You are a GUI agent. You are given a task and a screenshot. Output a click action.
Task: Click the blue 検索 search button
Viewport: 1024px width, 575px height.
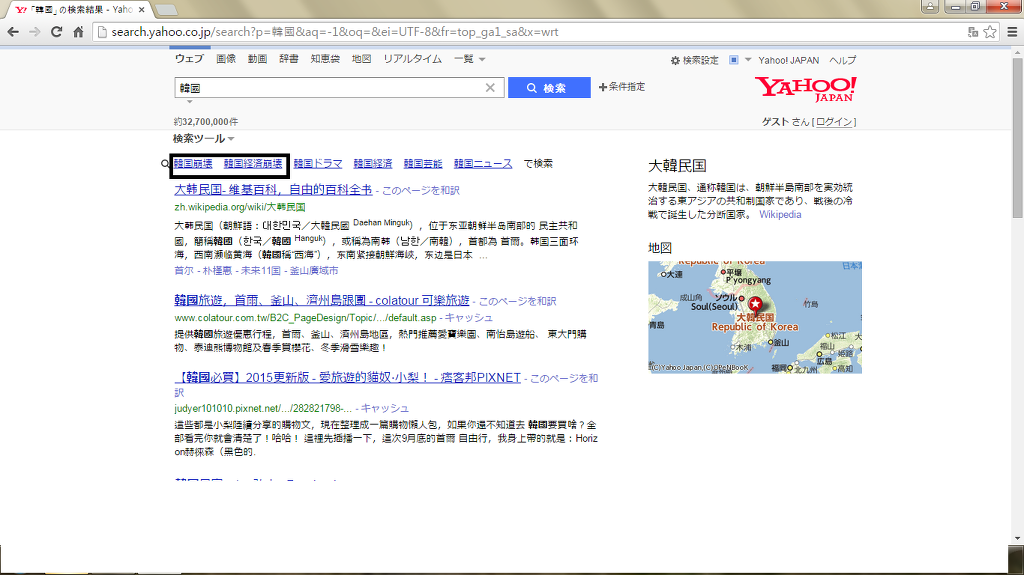coord(549,88)
